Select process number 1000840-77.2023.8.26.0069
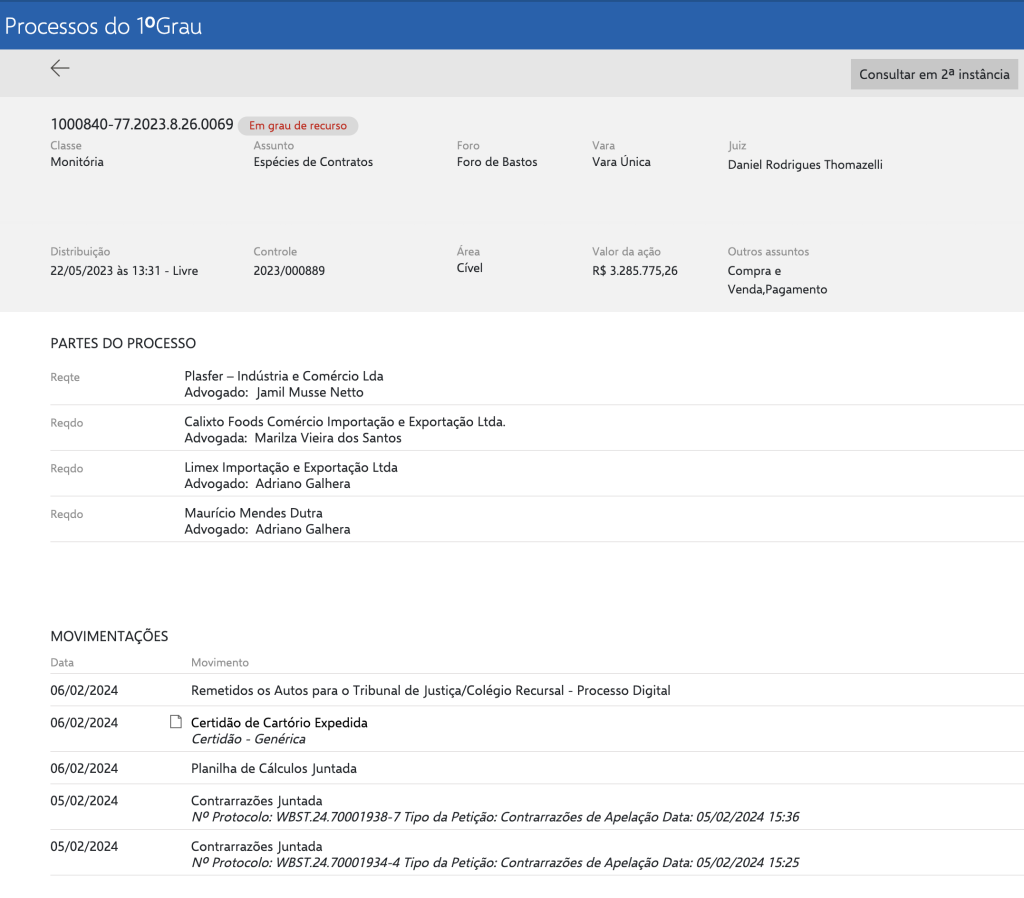1024x898 pixels. click(x=142, y=125)
